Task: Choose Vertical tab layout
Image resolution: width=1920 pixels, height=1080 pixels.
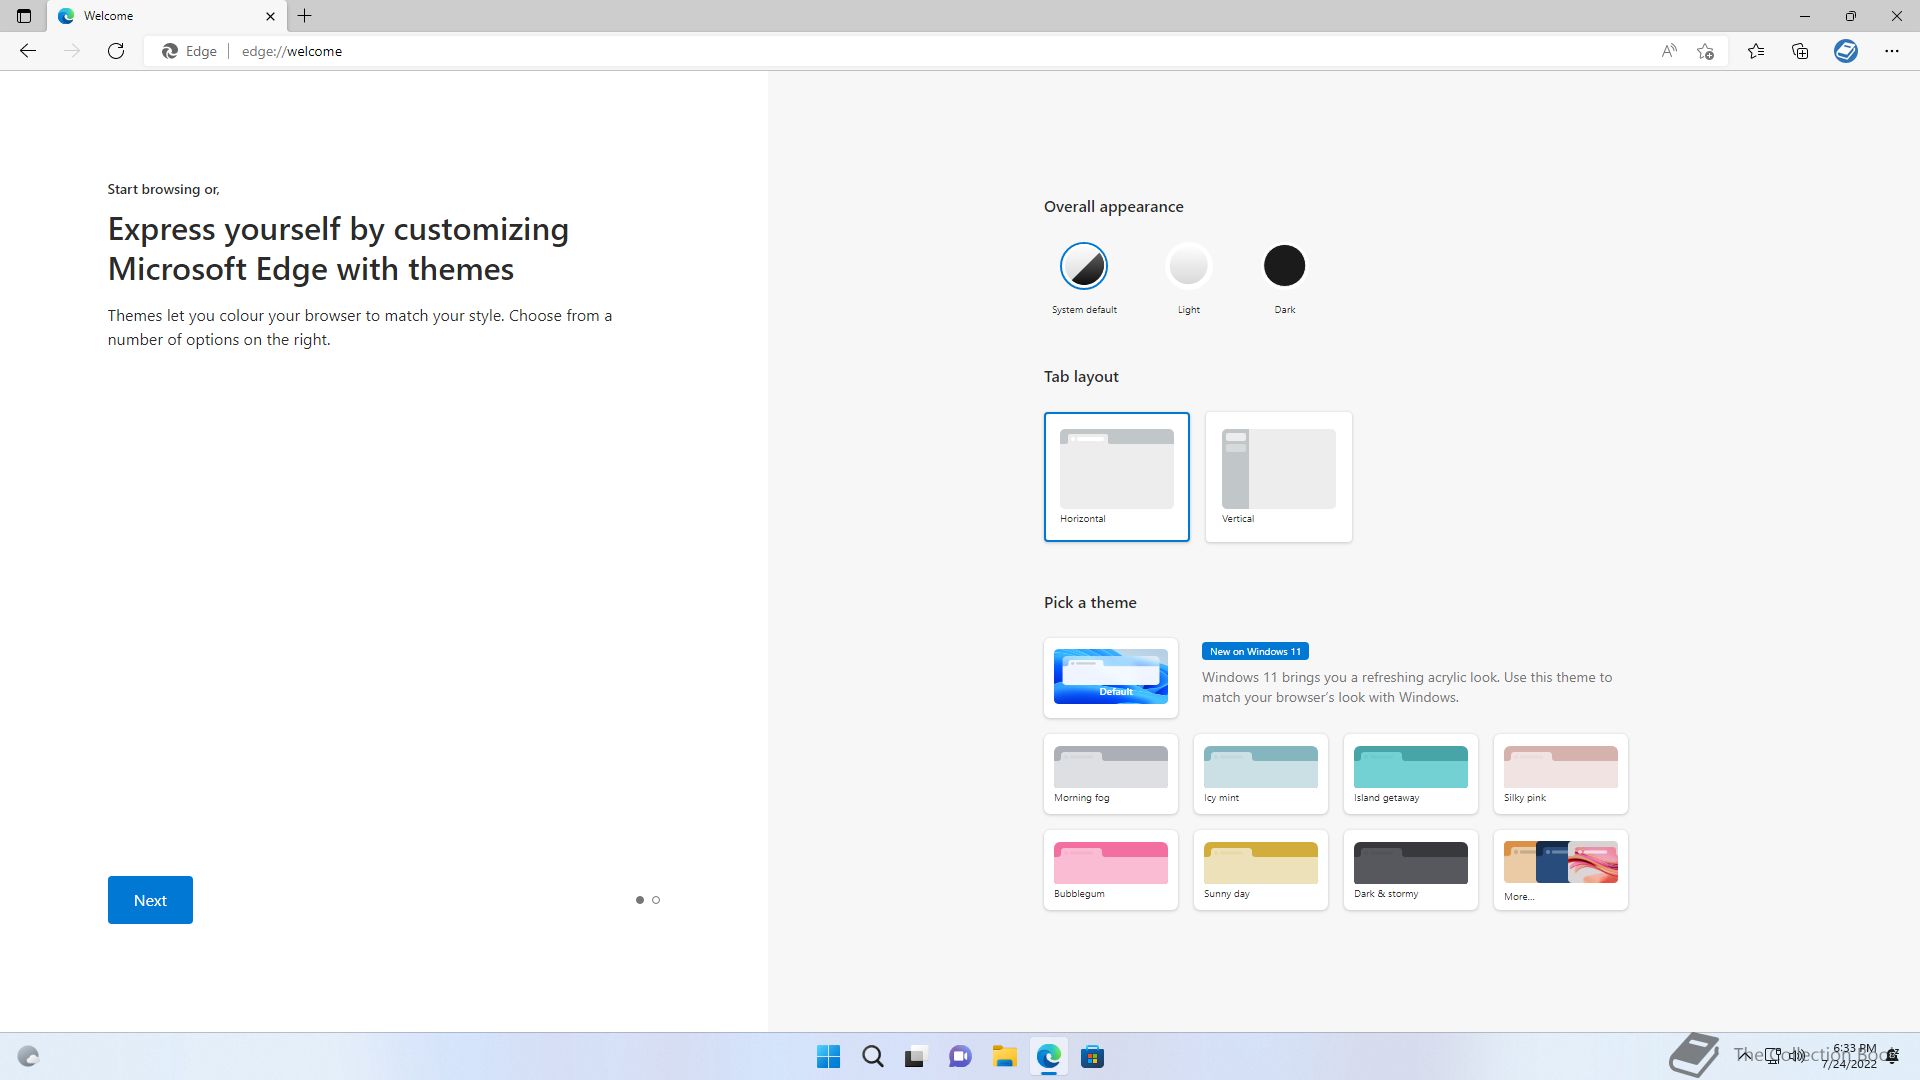Action: (1278, 477)
